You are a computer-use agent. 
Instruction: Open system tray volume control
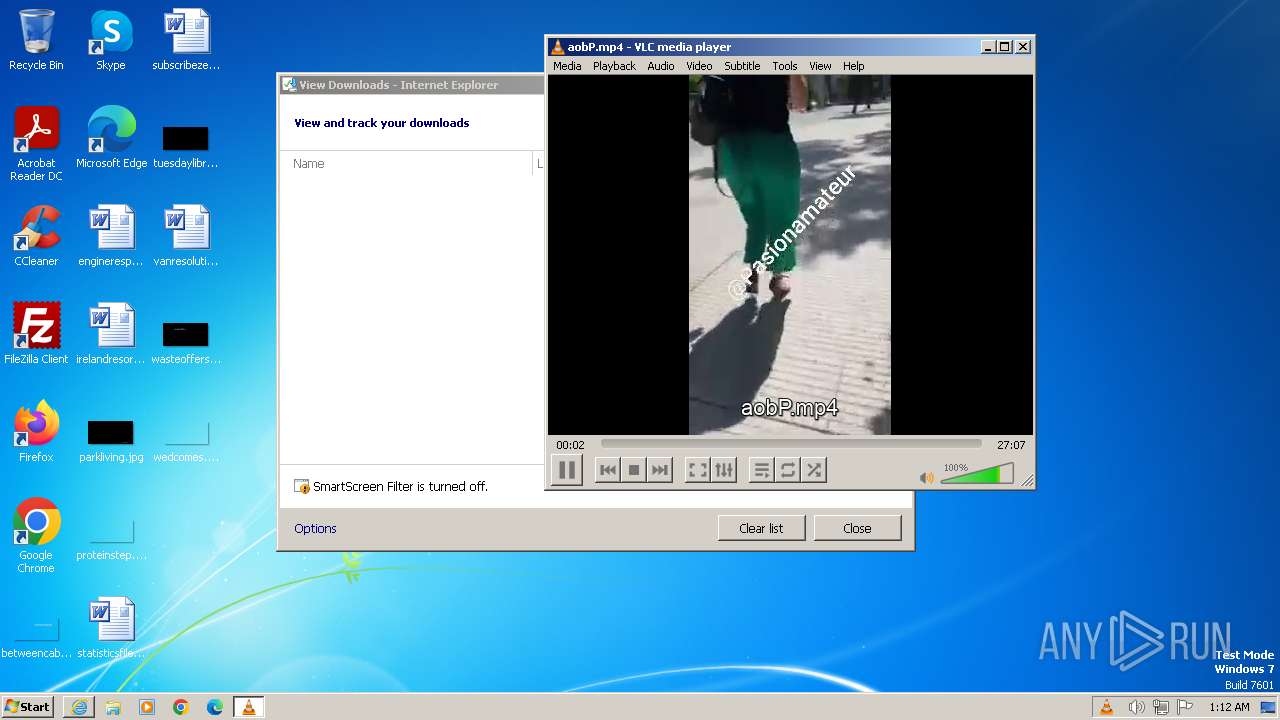click(1136, 707)
